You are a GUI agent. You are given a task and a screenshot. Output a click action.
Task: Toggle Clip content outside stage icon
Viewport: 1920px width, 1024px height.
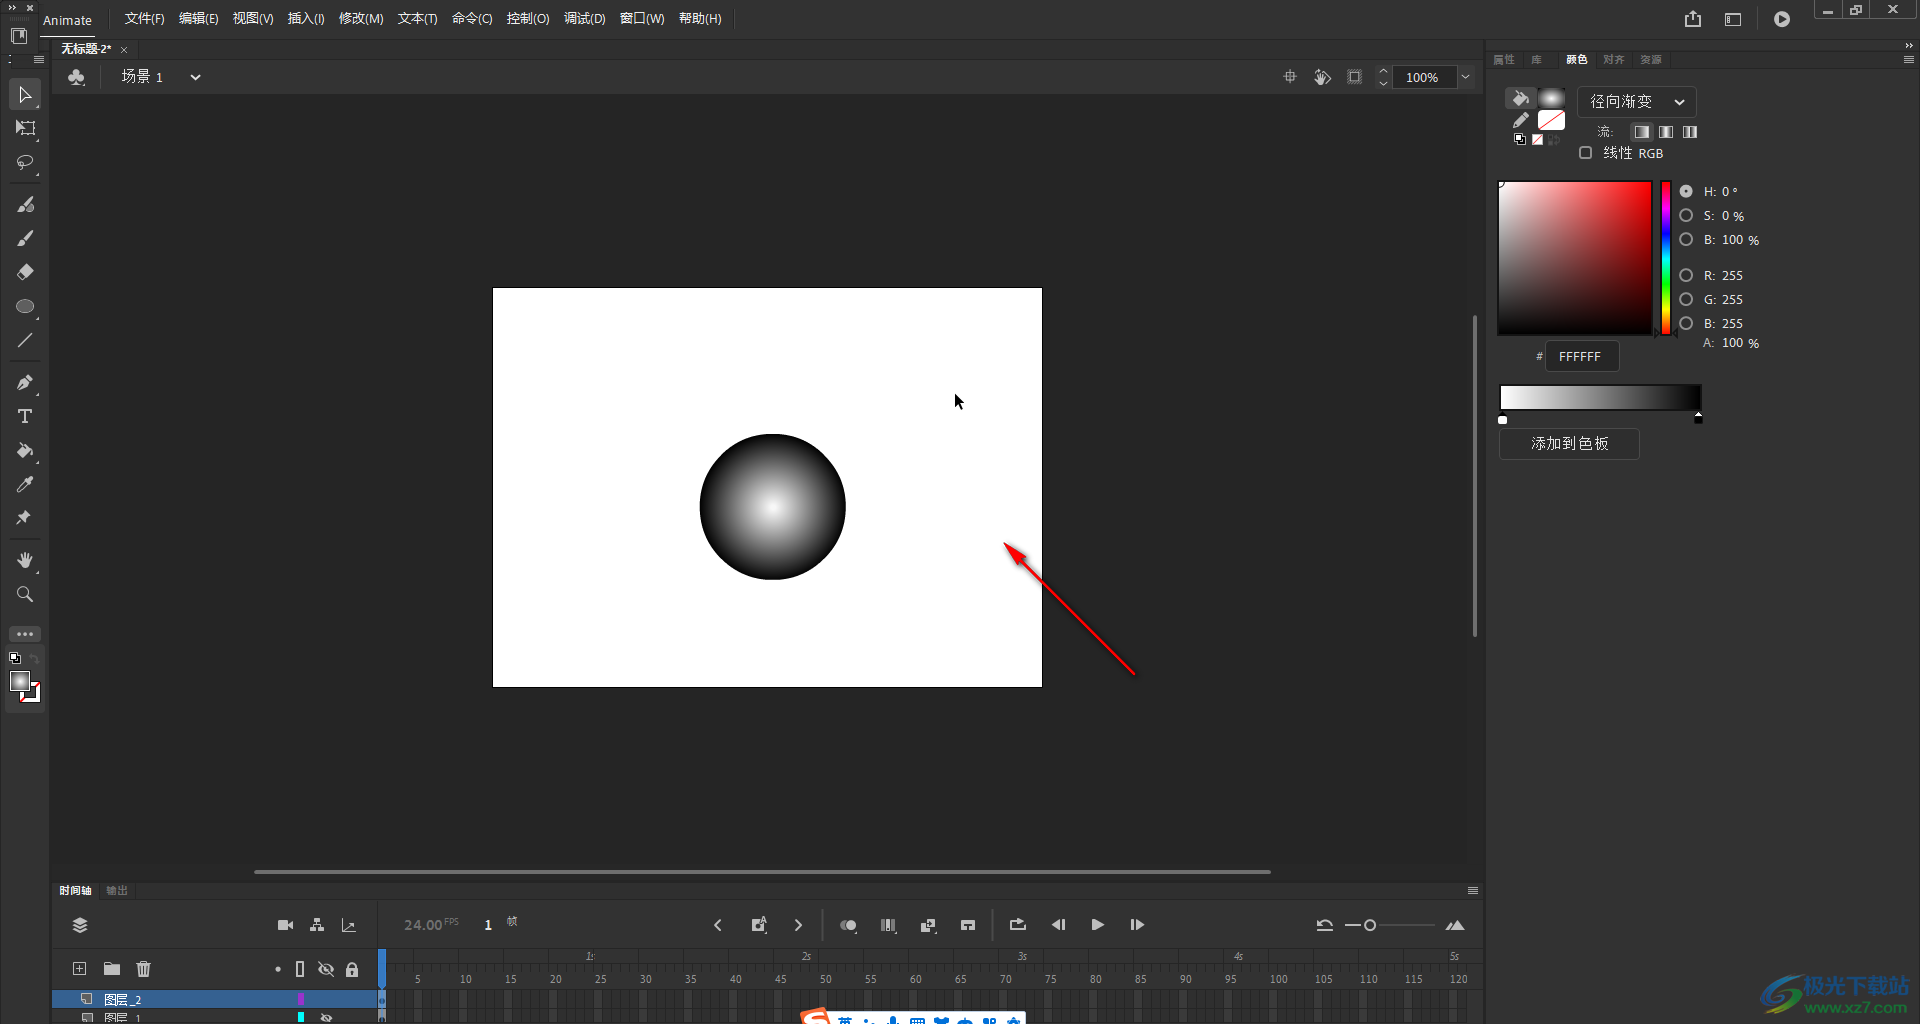tap(1354, 77)
